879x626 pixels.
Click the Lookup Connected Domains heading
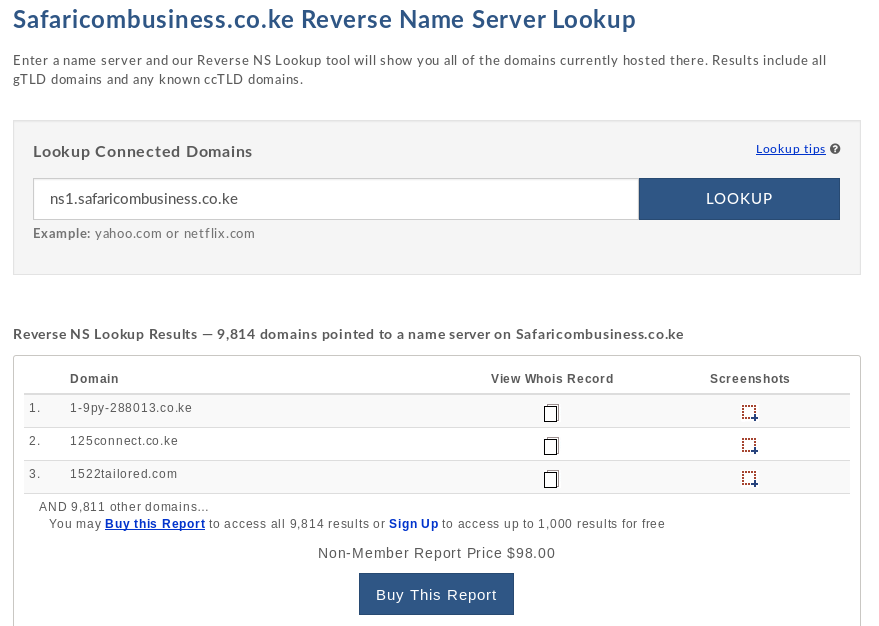pos(142,152)
